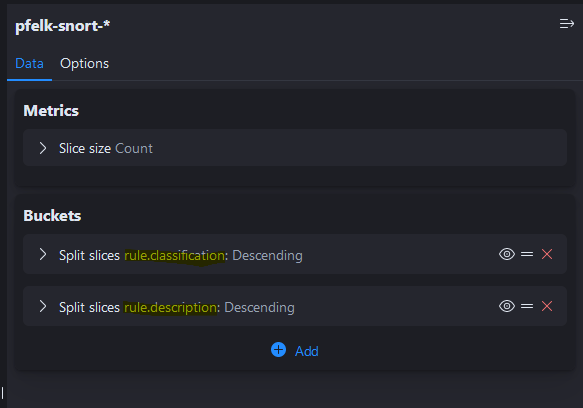The image size is (583, 408).
Task: Collapse the editor sidebar with arrow icon
Action: [567, 24]
